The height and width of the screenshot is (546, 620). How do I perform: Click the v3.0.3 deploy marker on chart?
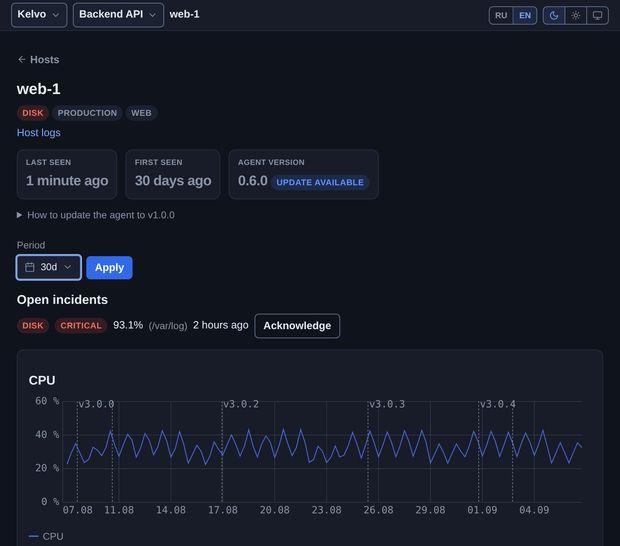click(x=387, y=404)
